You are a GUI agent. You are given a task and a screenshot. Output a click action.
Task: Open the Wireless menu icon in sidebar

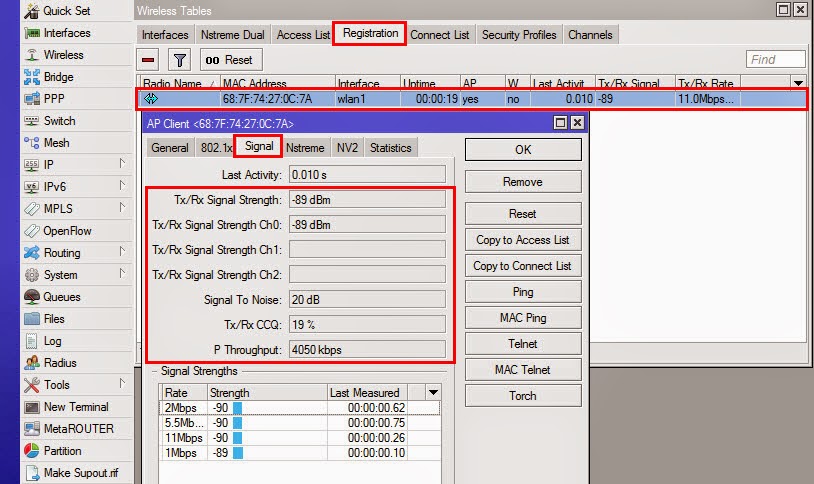coord(32,55)
